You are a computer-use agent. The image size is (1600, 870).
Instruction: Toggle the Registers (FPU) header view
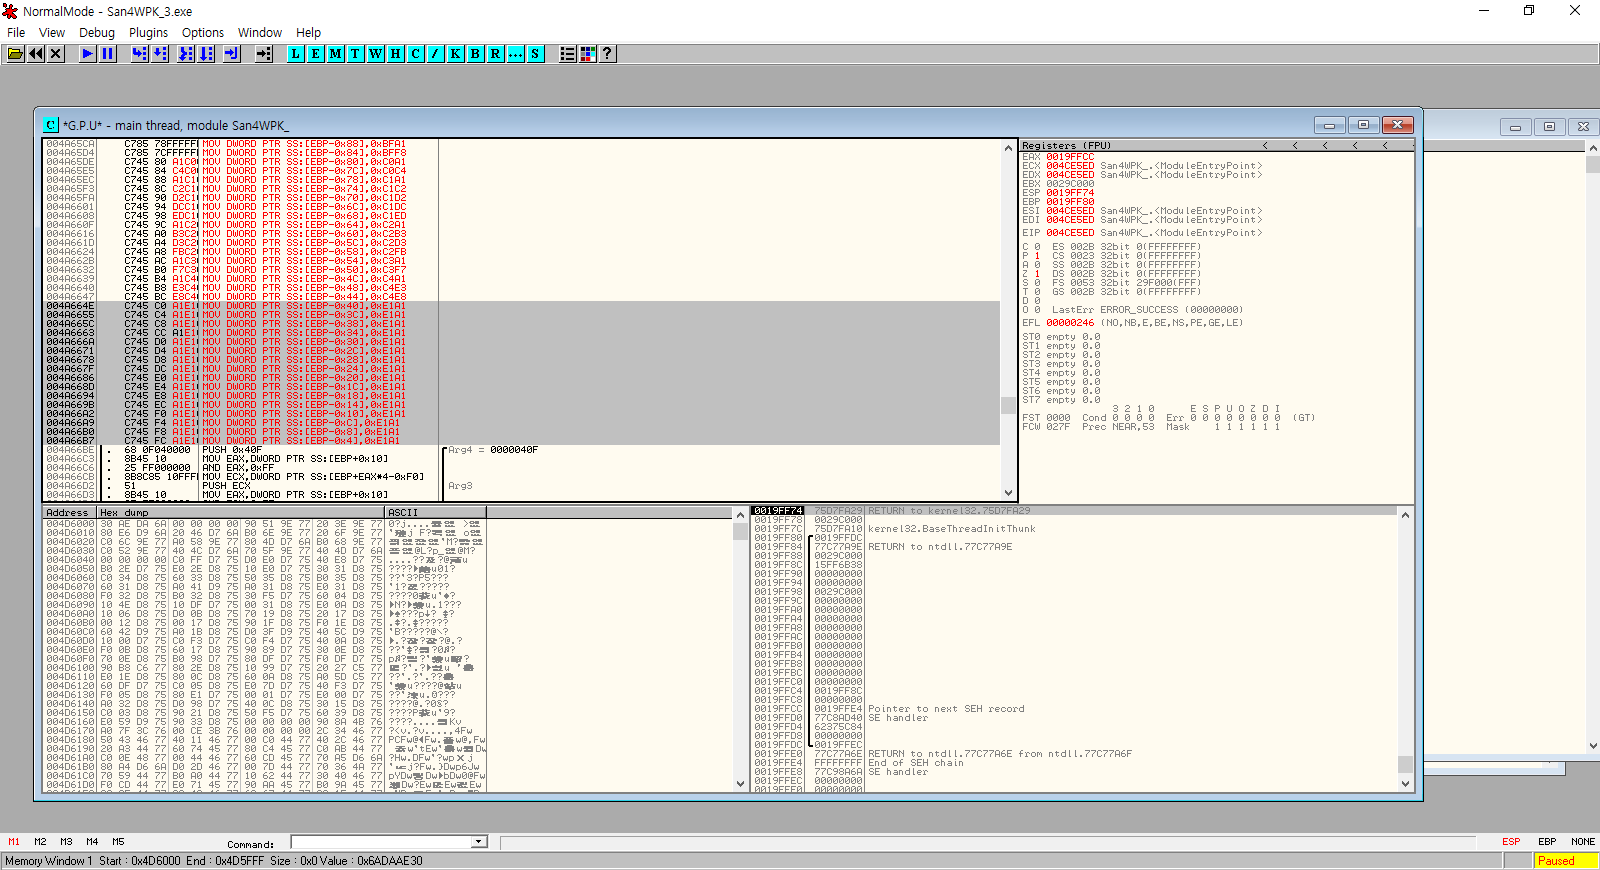(1066, 146)
